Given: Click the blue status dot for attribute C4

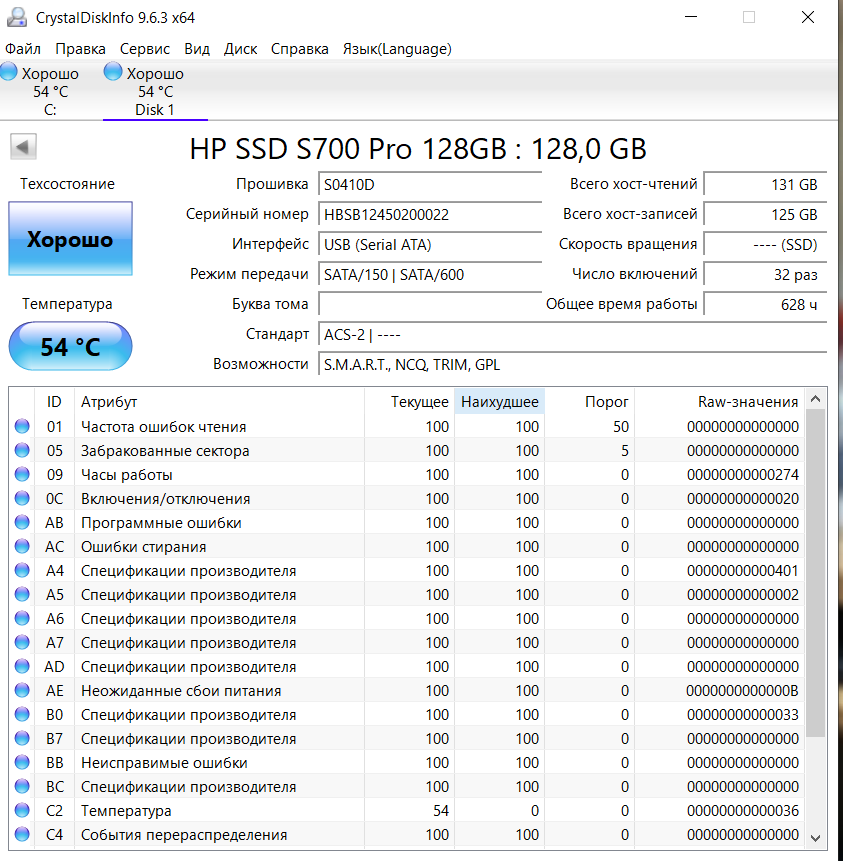Looking at the screenshot, I should click(x=22, y=835).
